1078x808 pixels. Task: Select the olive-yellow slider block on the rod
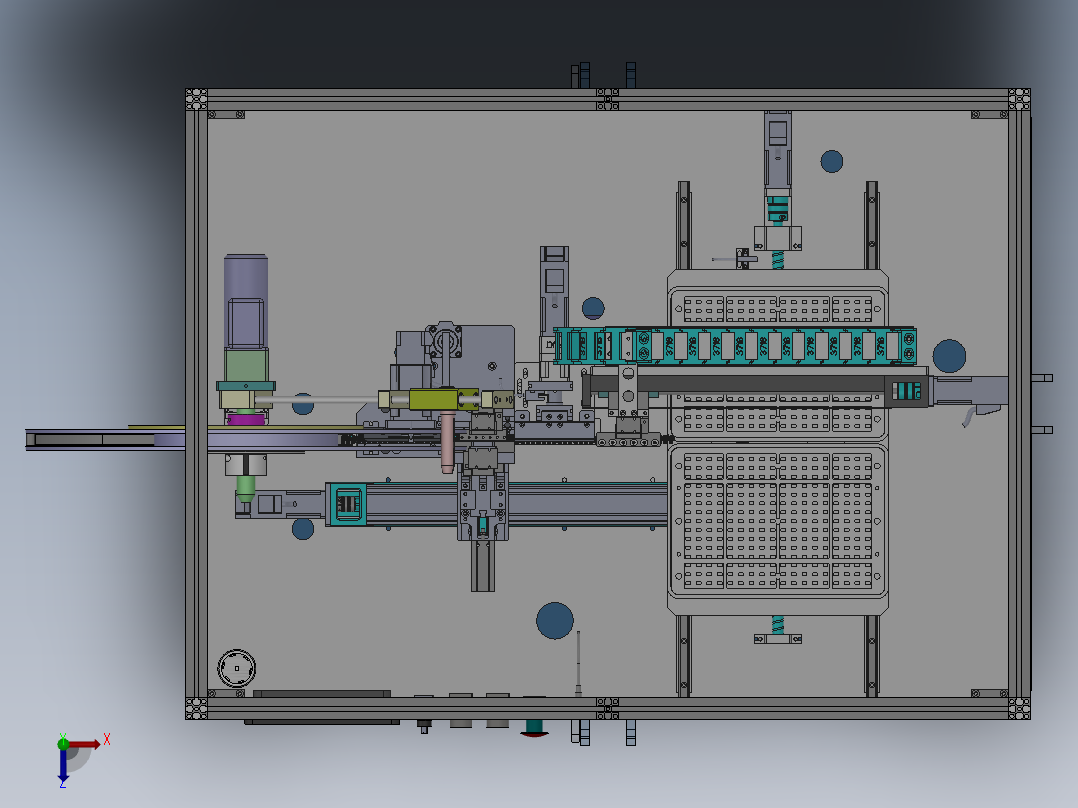[434, 399]
